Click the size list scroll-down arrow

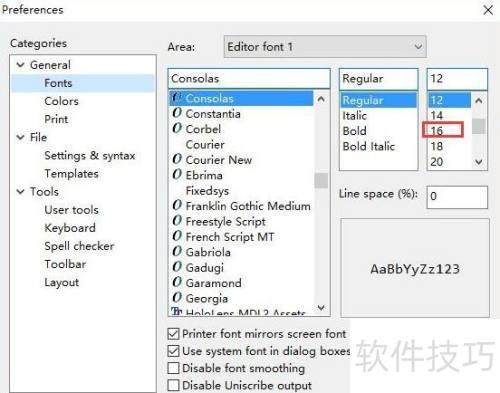(479, 162)
